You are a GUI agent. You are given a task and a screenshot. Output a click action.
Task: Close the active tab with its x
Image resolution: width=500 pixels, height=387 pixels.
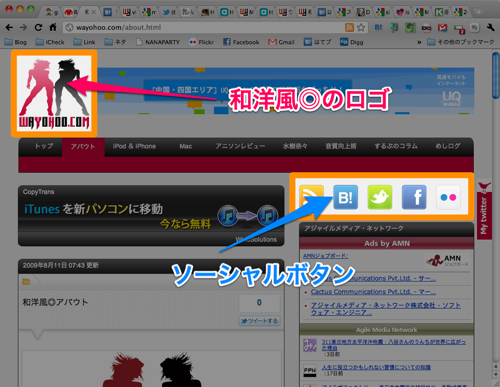(94, 12)
